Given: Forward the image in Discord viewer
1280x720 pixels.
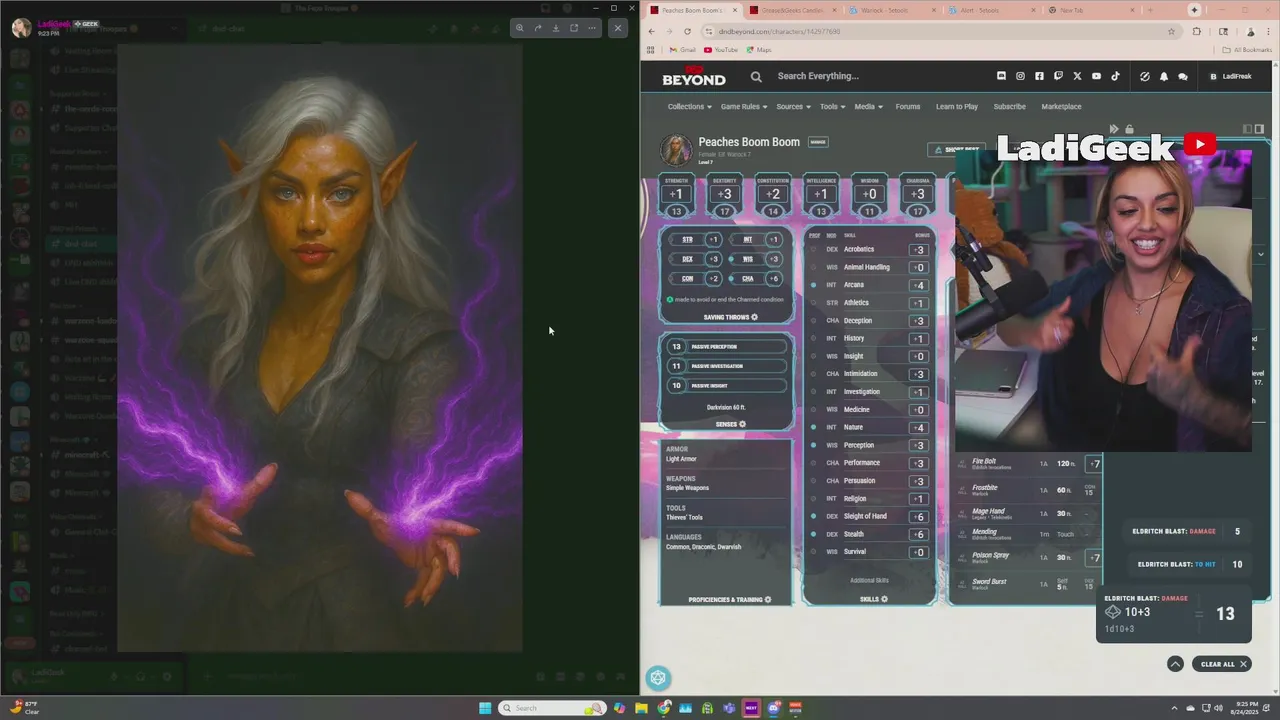Looking at the screenshot, I should click(538, 28).
